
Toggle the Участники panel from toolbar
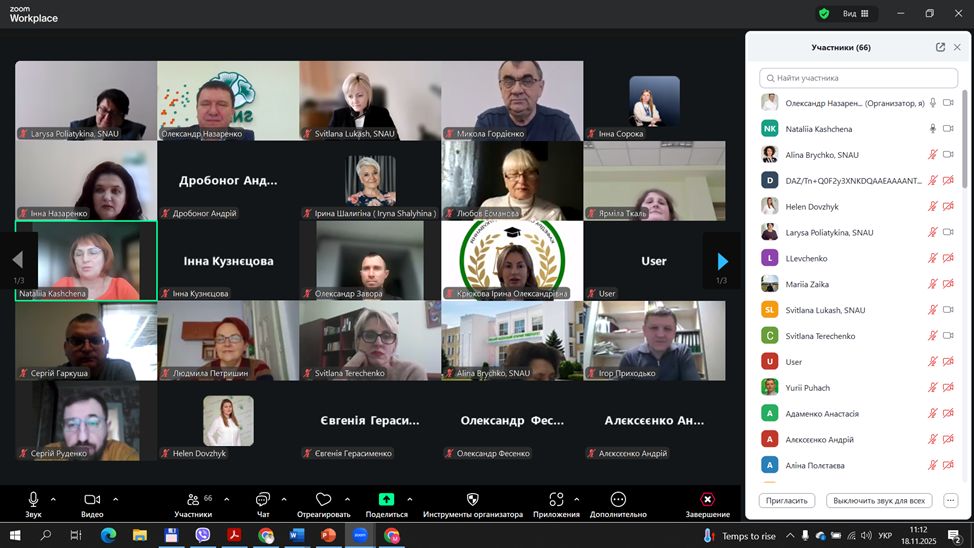[x=193, y=499]
